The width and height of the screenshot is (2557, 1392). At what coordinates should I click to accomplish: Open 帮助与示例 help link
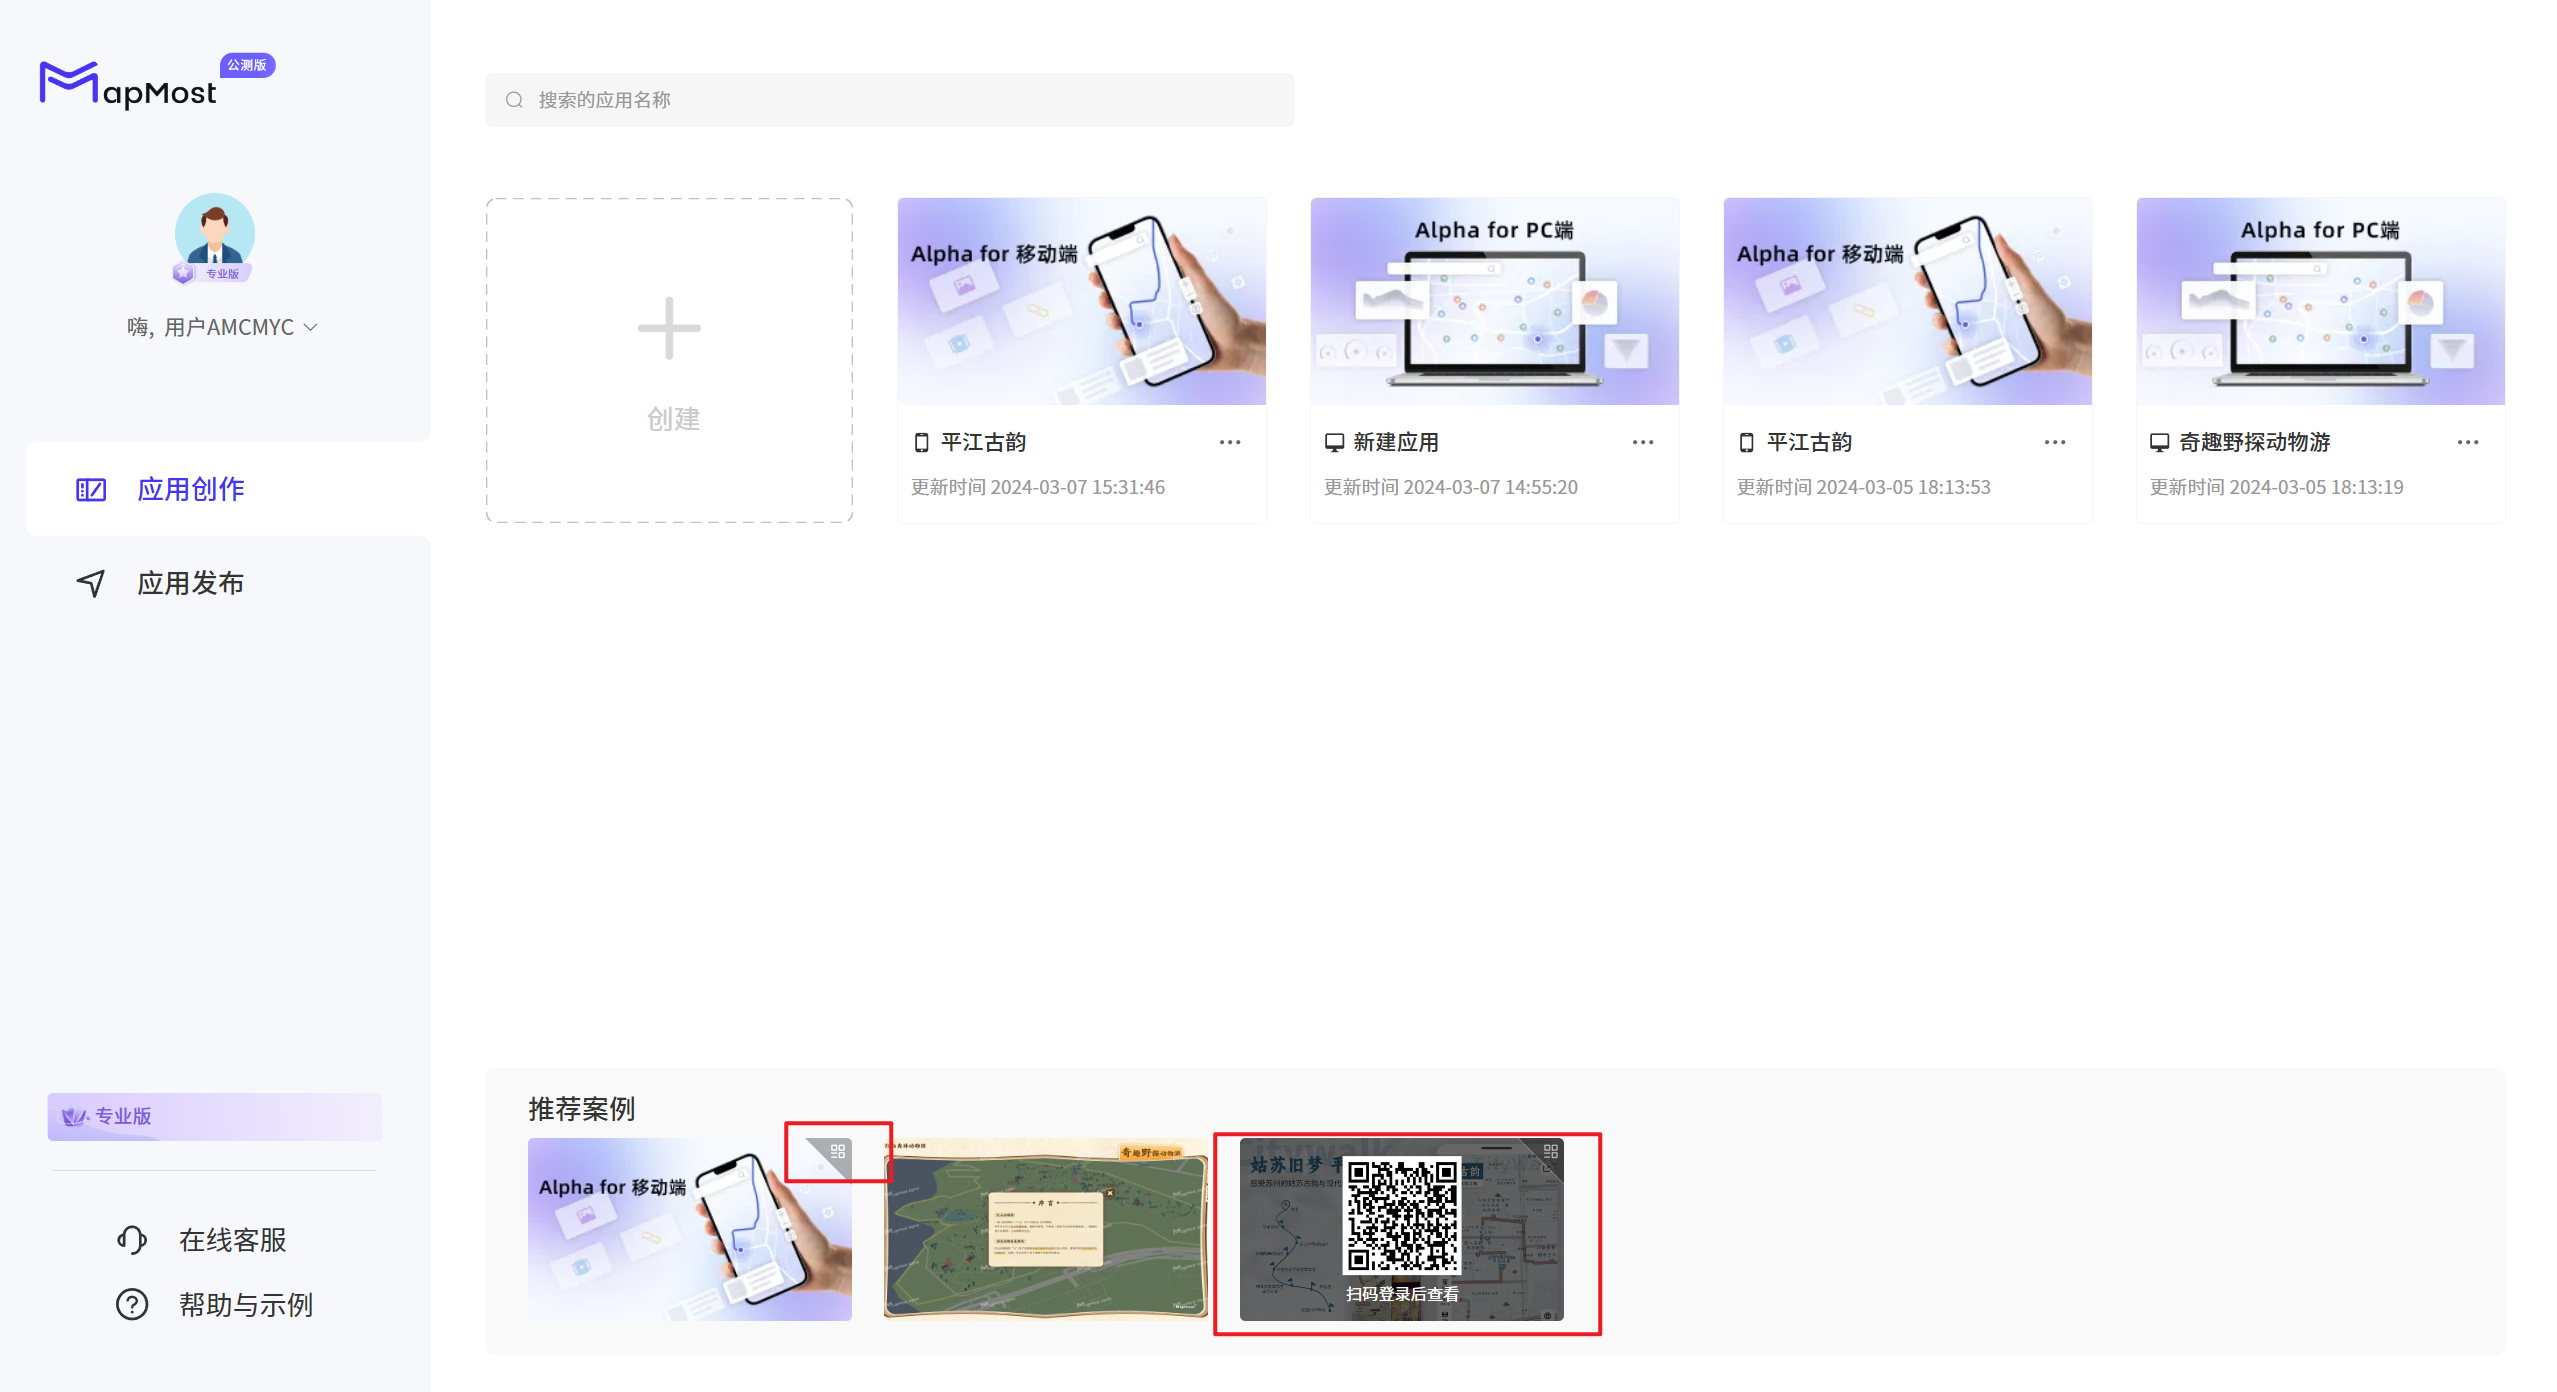[x=246, y=1304]
